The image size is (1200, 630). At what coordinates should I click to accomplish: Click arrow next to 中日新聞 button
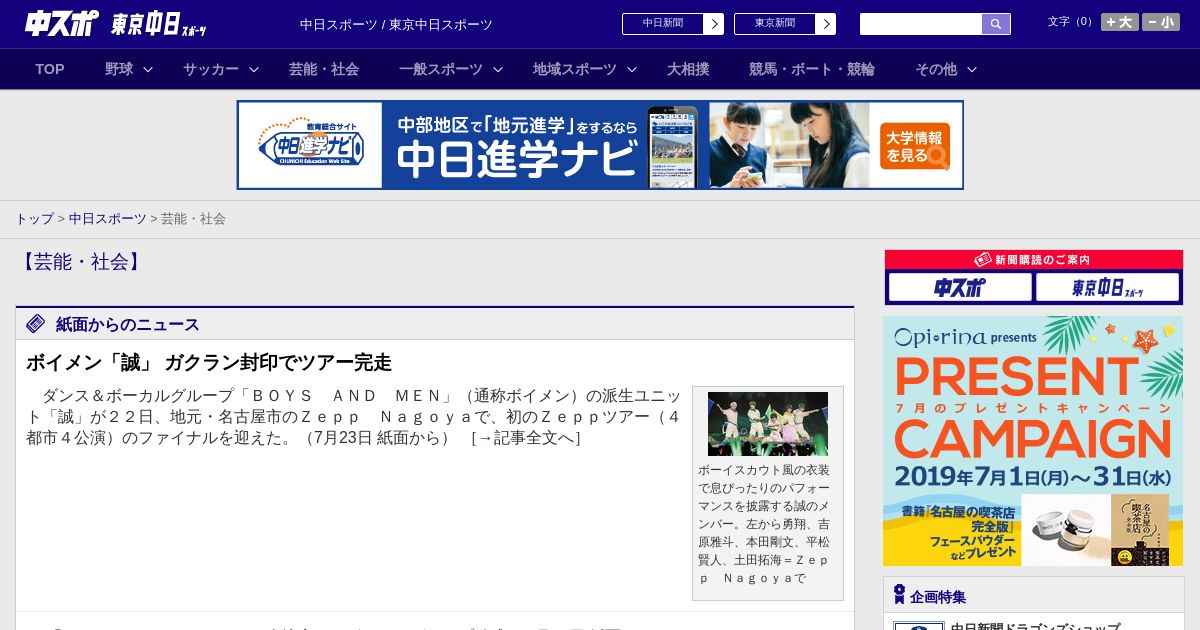click(714, 24)
